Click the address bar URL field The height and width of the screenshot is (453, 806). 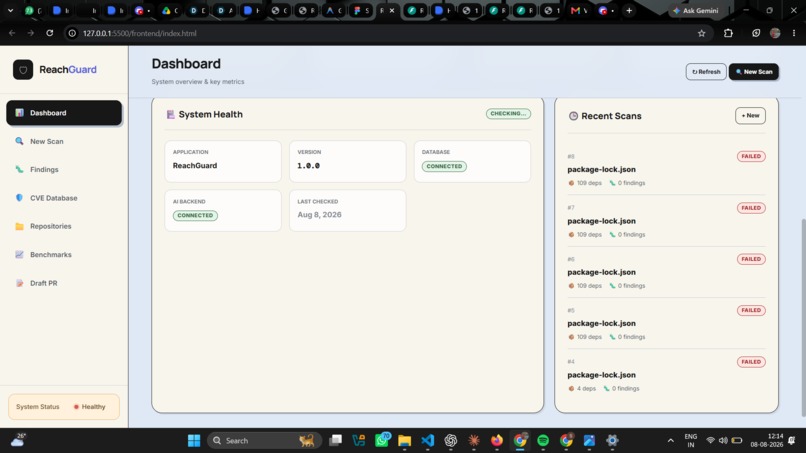386,33
